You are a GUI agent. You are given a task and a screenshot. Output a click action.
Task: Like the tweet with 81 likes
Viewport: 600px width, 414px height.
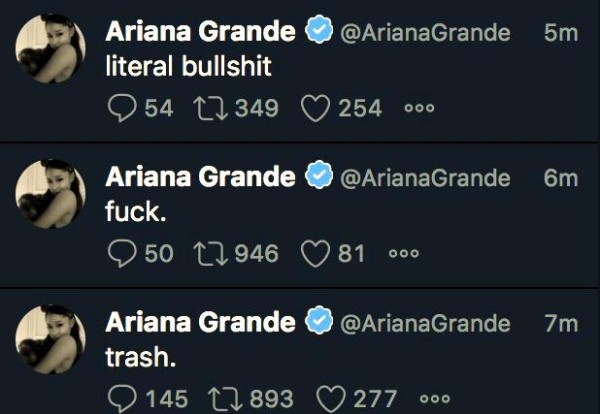click(x=315, y=254)
